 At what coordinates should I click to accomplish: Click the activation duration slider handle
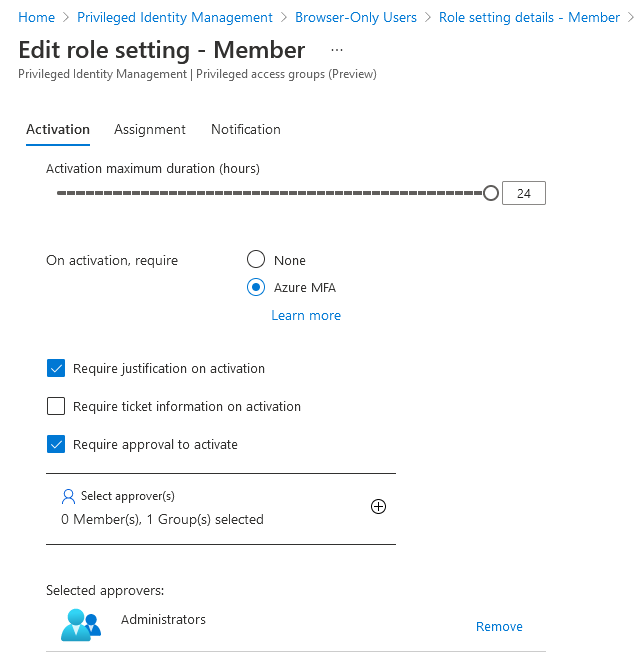tap(490, 193)
